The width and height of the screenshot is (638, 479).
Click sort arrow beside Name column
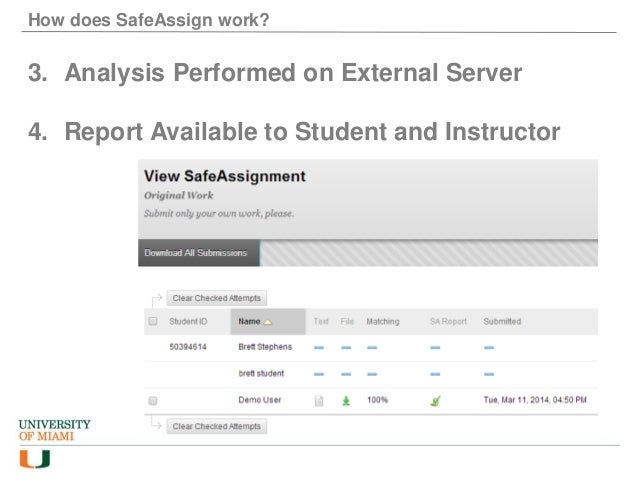pos(267,322)
